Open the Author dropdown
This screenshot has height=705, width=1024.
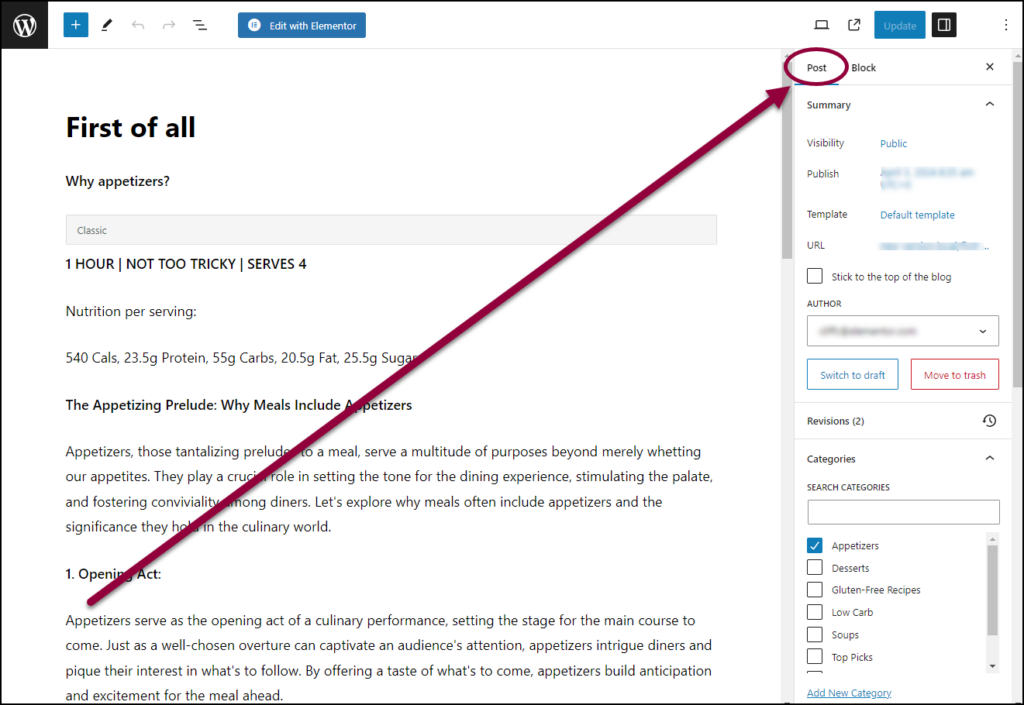pos(903,330)
